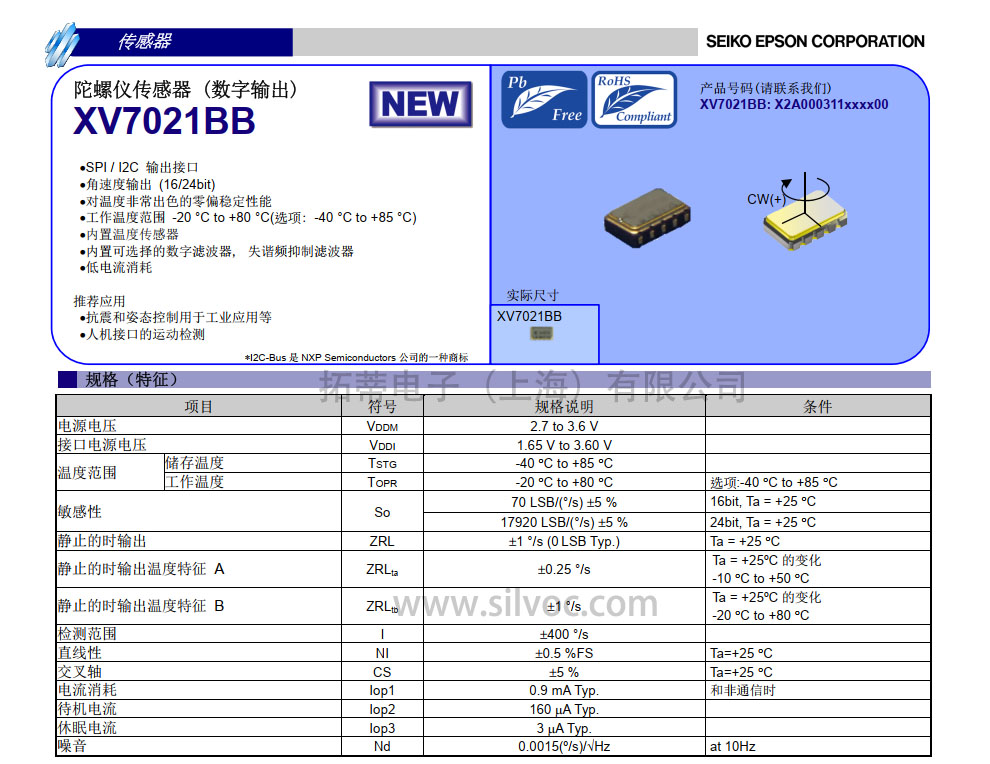990x764 pixels.
Task: Click the 内置温度传感器 bullet
Action: click(x=129, y=234)
